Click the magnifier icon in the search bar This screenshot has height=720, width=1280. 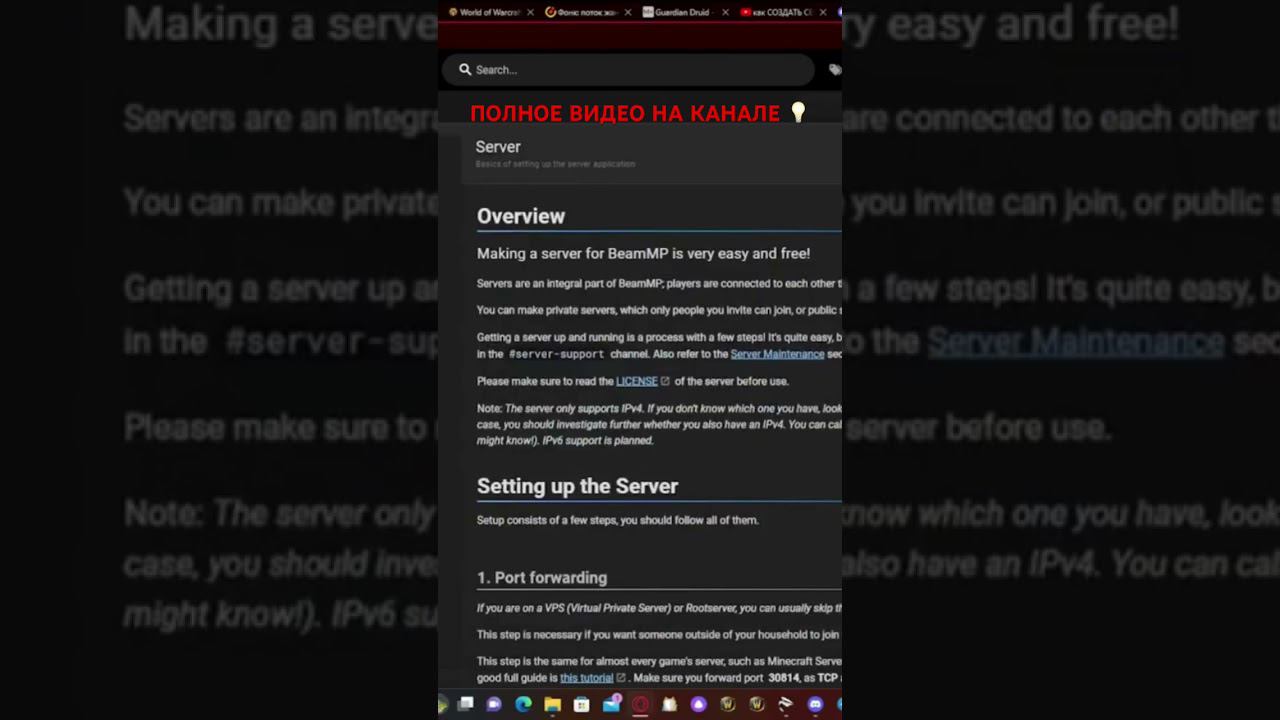[x=465, y=70]
